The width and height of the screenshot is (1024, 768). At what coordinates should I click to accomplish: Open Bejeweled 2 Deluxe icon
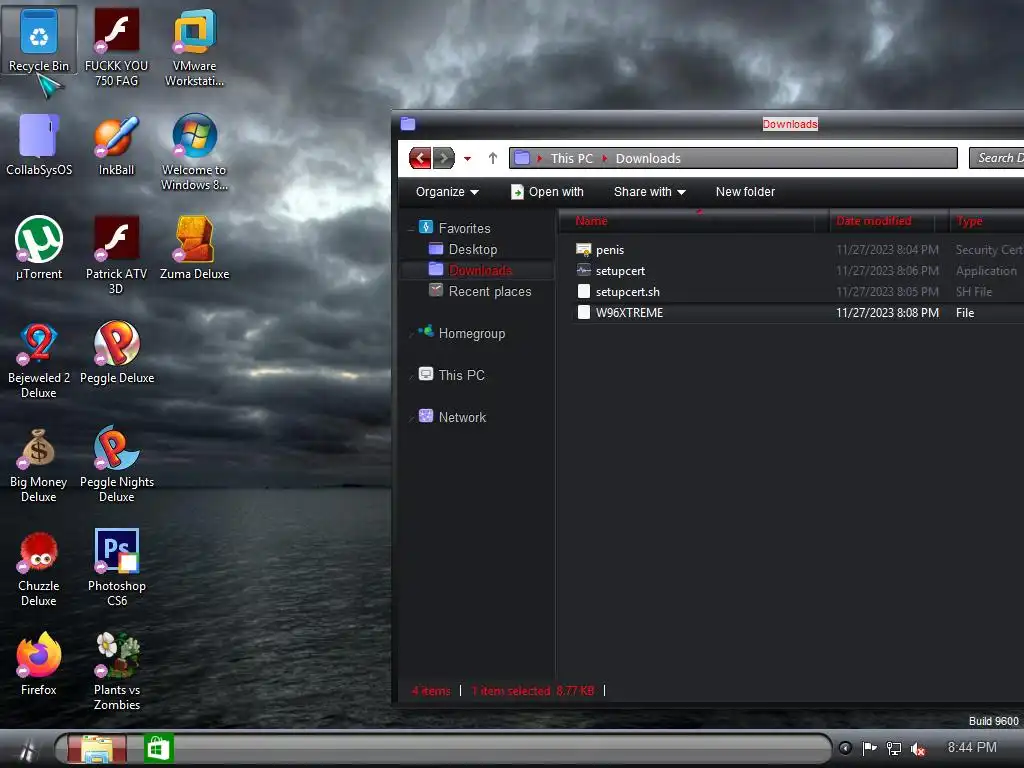tap(39, 360)
